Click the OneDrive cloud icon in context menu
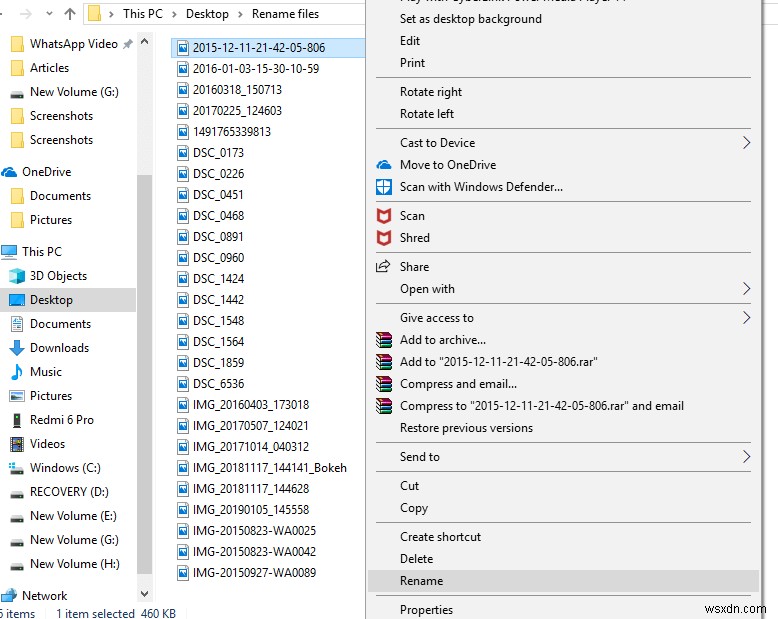778x619 pixels. point(384,165)
